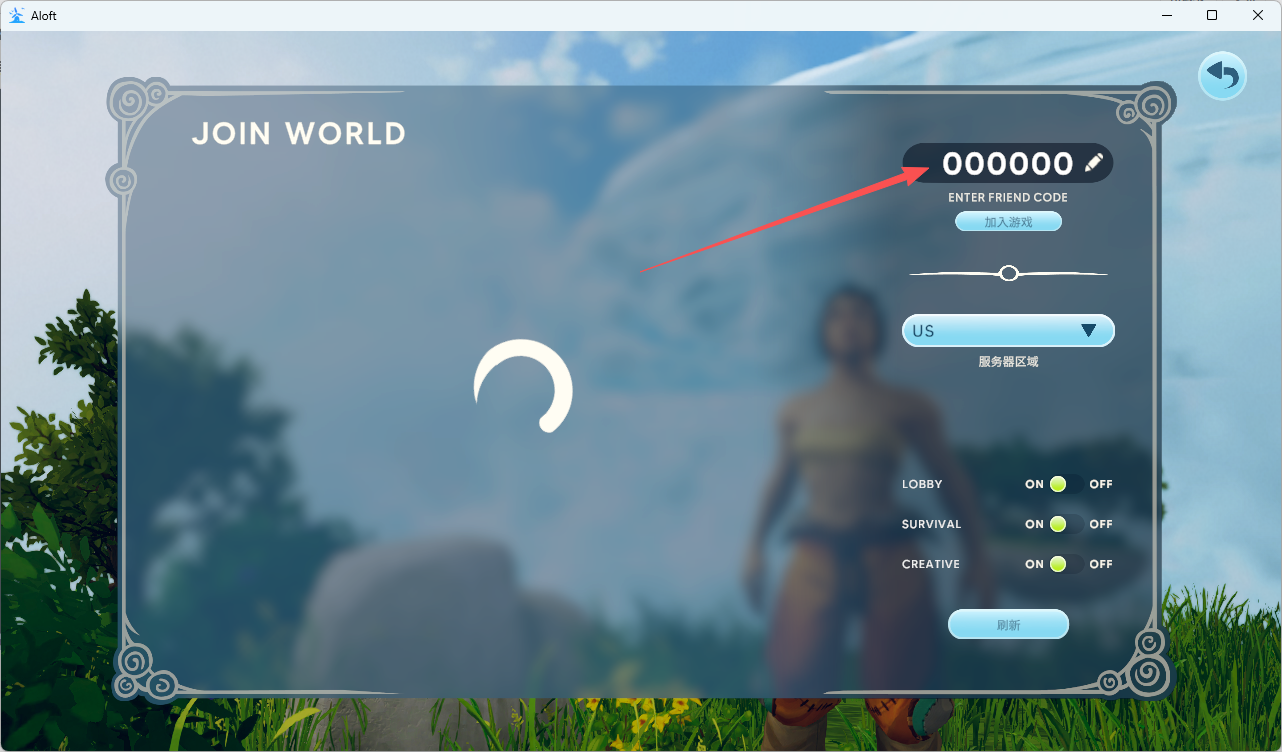The width and height of the screenshot is (1282, 752).
Task: Click ON label next to LOBBY
Action: coord(1034,484)
